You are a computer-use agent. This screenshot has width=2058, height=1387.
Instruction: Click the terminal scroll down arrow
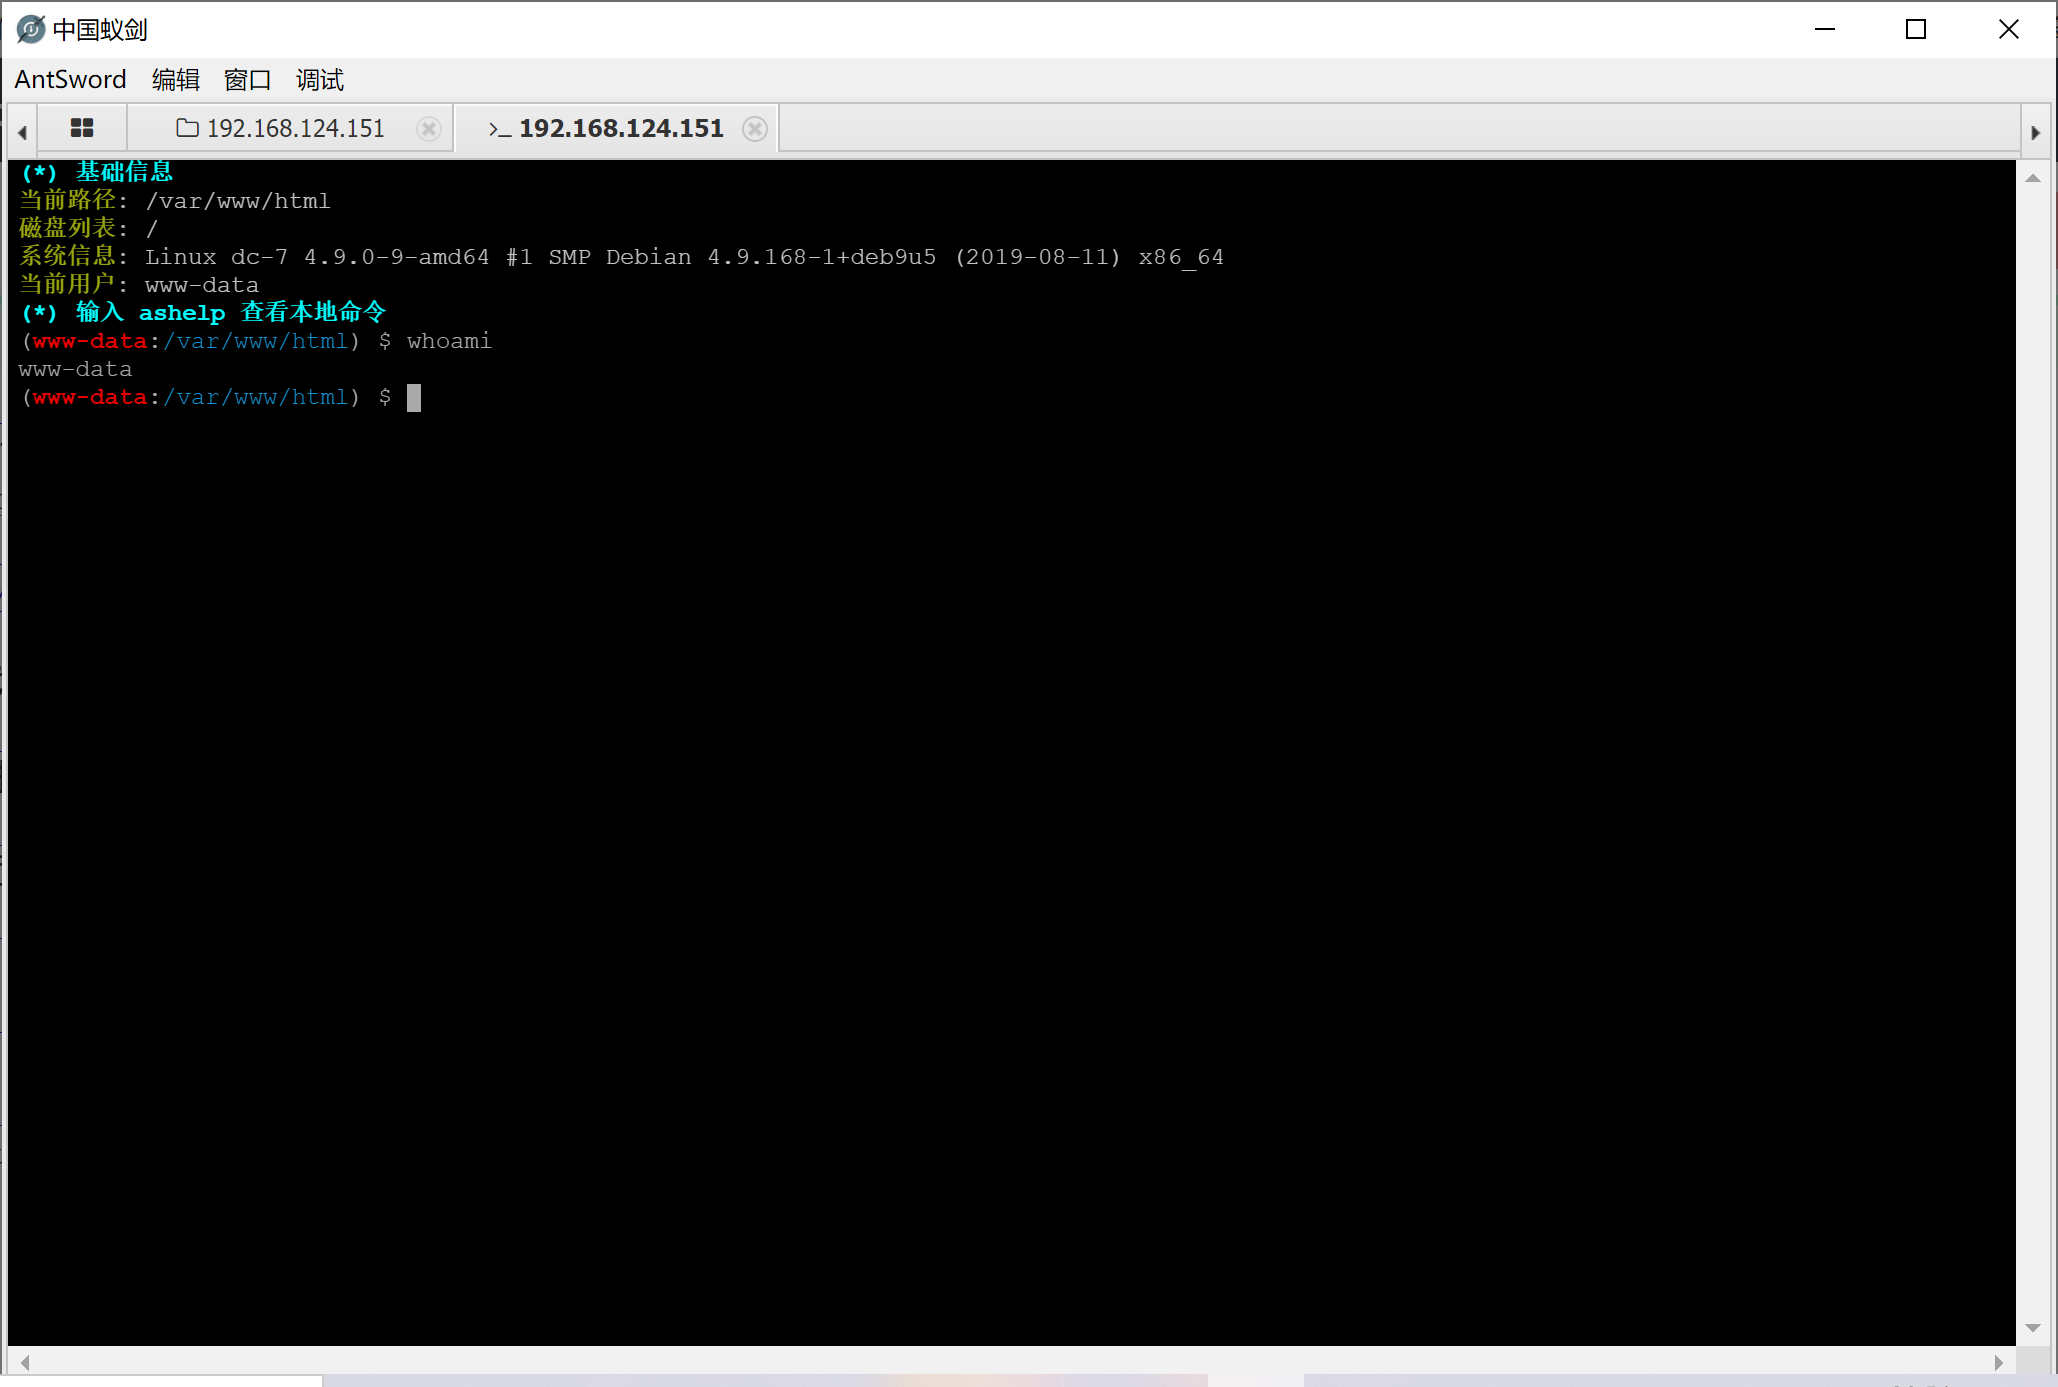(2032, 1328)
